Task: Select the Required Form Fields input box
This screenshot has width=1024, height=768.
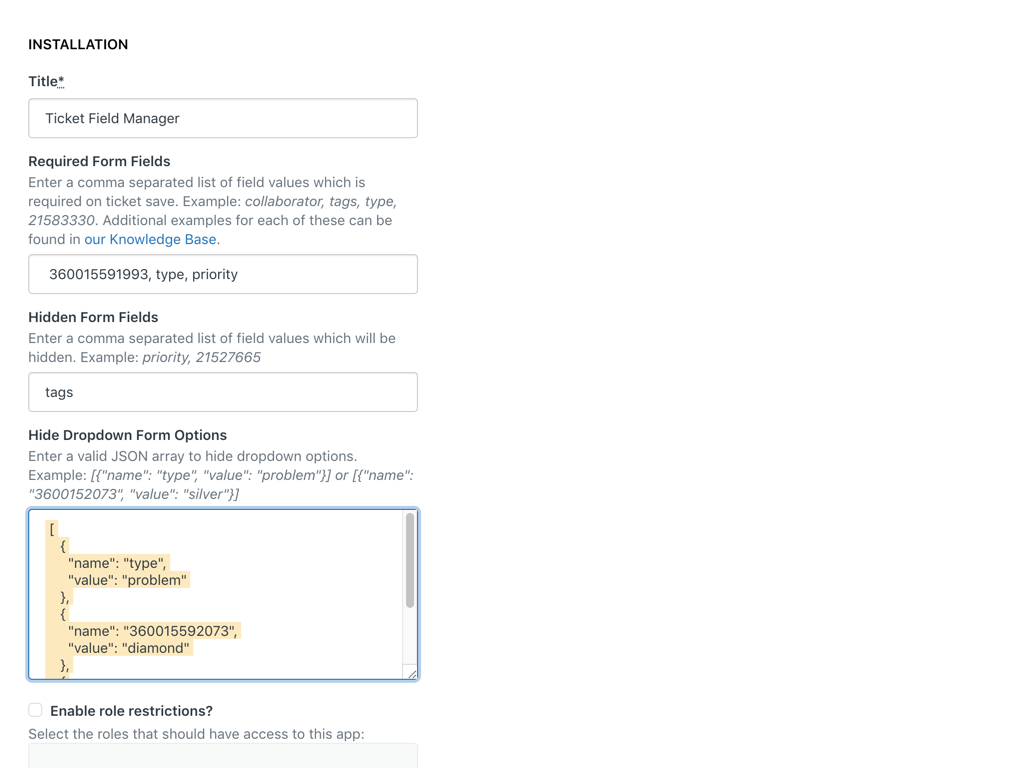Action: pos(222,274)
